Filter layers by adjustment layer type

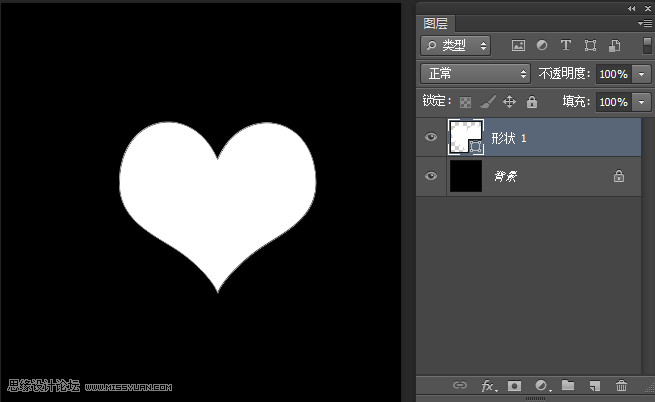(x=542, y=45)
